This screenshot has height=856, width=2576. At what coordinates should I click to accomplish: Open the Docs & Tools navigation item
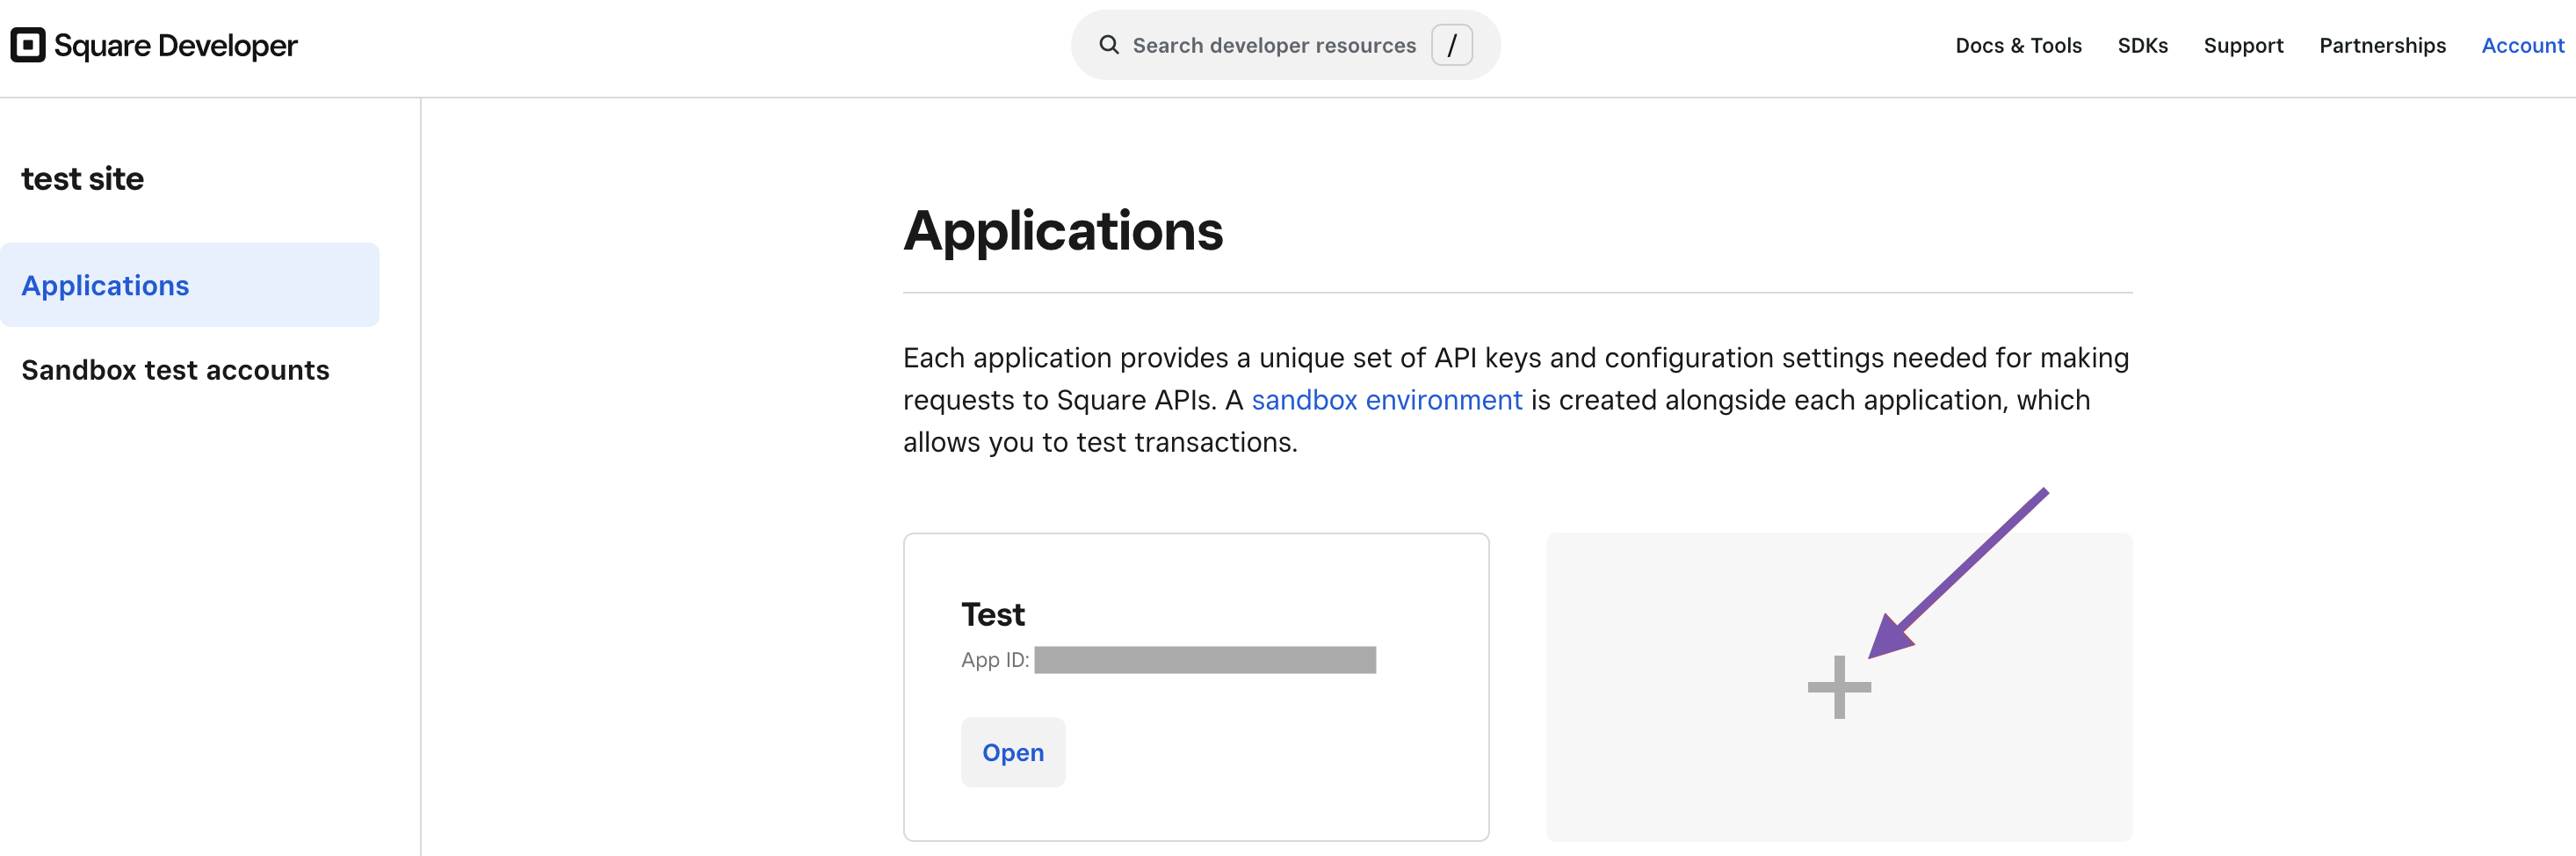[x=2018, y=45]
